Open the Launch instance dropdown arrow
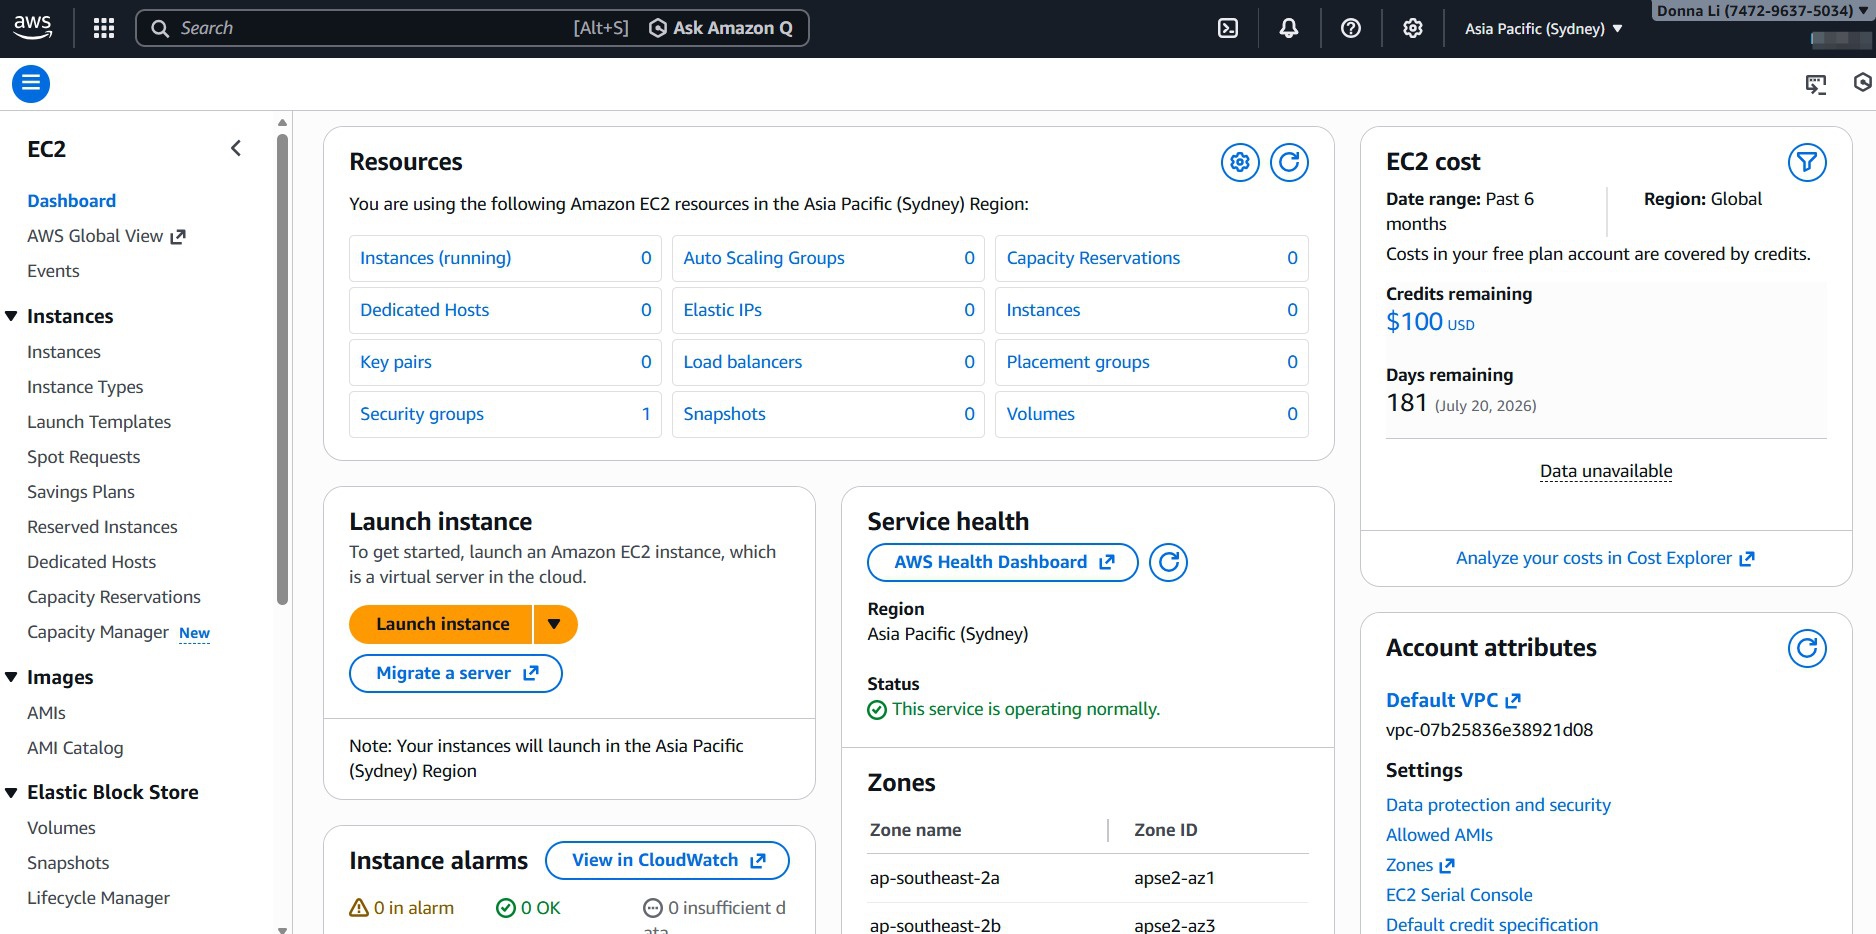This screenshot has height=934, width=1876. (x=554, y=624)
